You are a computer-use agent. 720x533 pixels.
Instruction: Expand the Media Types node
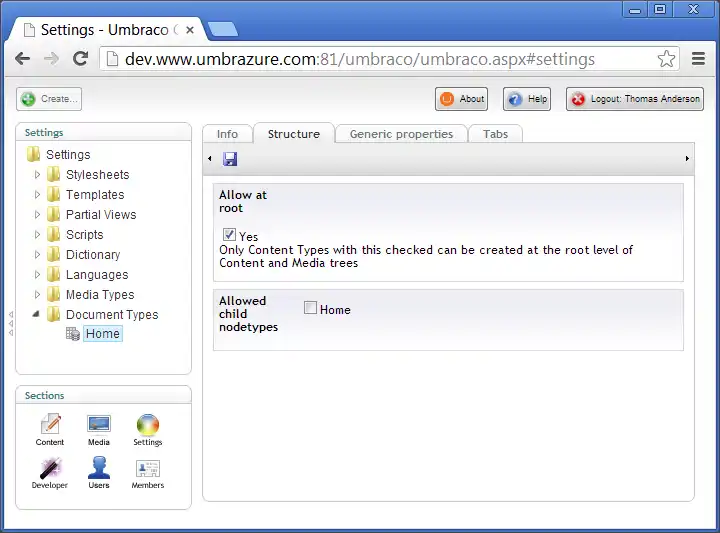[x=38, y=294]
